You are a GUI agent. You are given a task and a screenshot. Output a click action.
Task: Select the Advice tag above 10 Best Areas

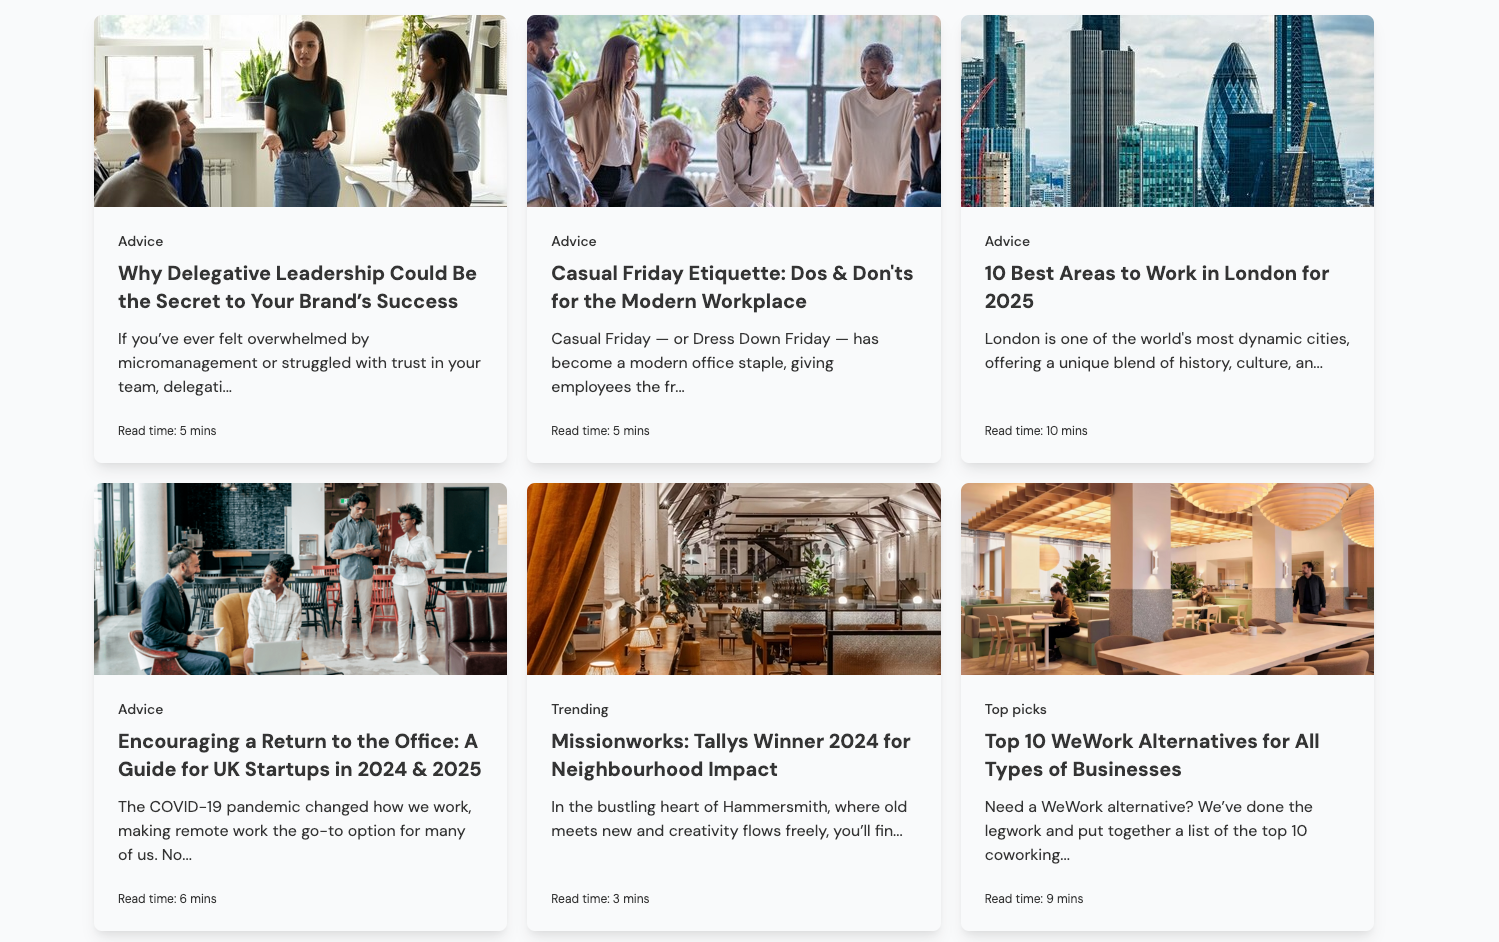(x=1007, y=241)
